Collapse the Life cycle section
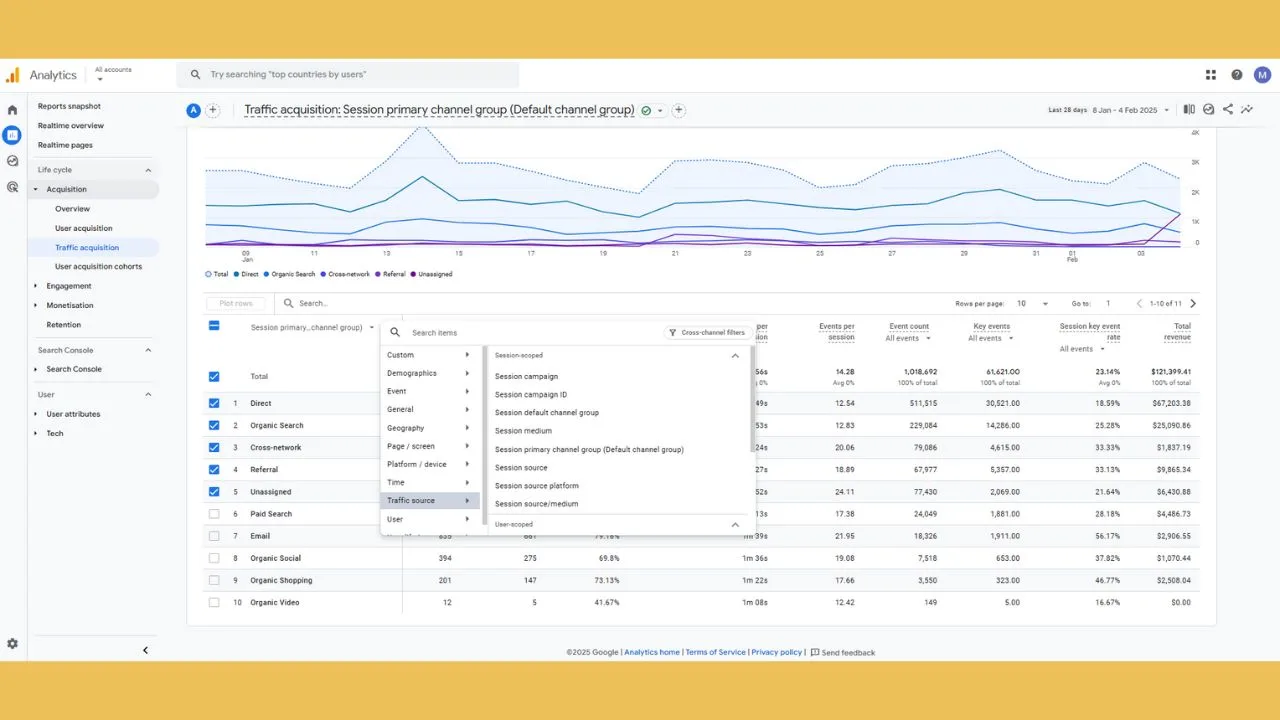1280x720 pixels. [148, 170]
